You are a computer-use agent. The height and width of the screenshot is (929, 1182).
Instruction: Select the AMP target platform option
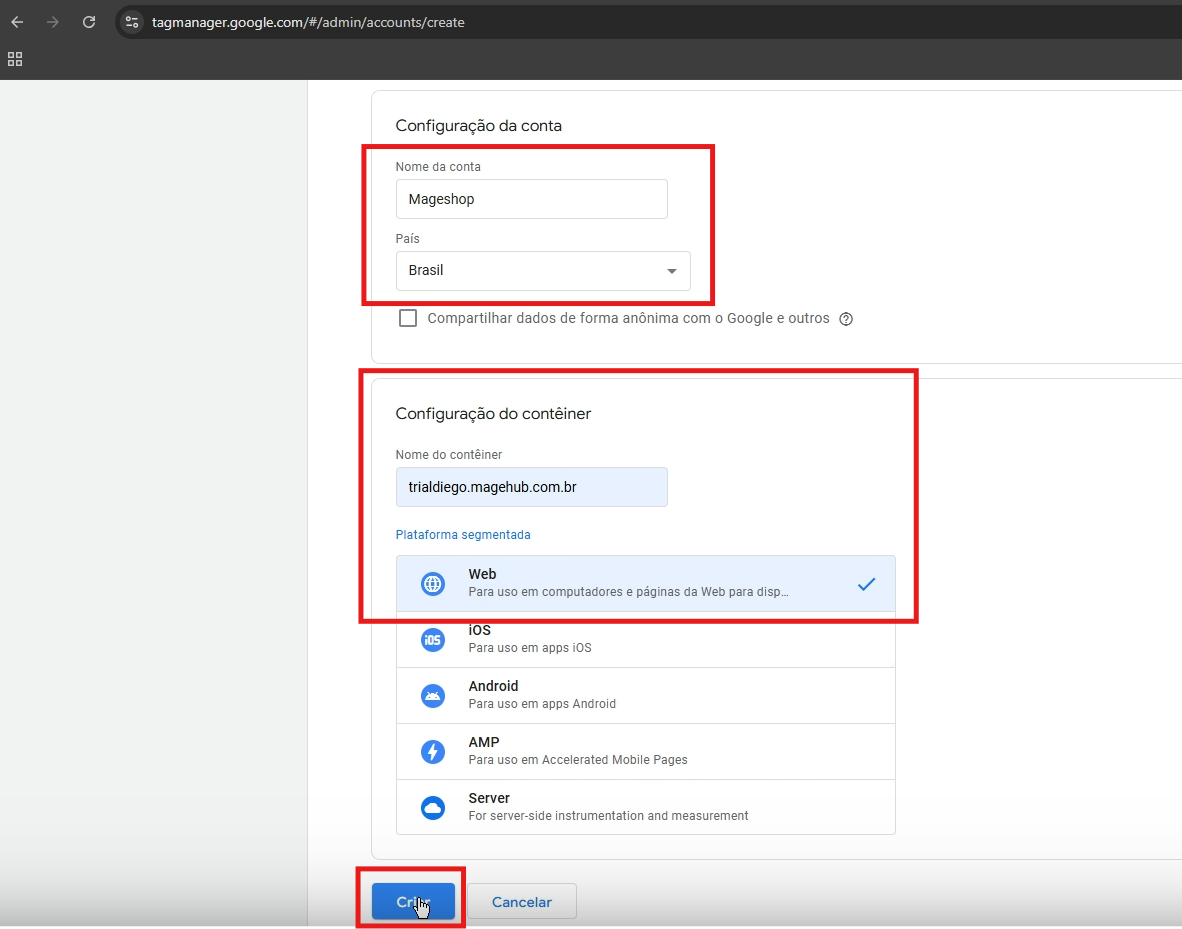tap(645, 752)
